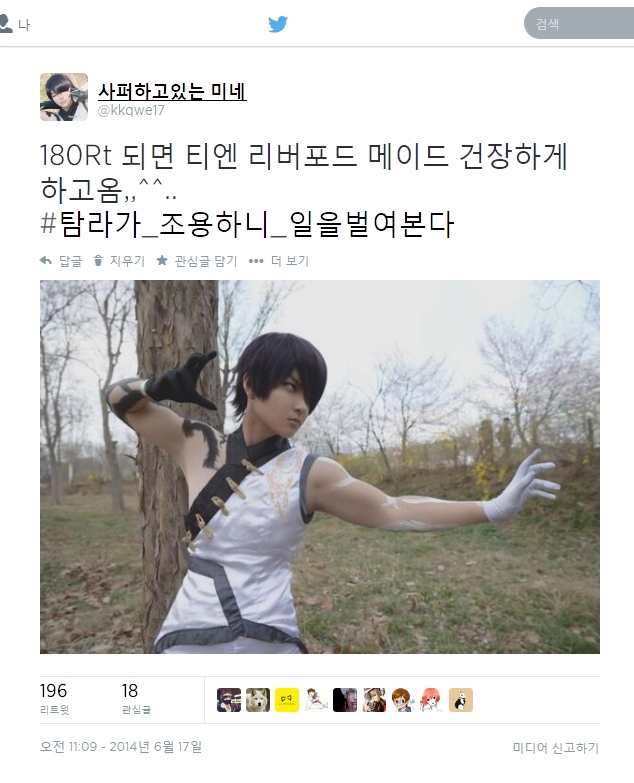Viewport: 634px width, 783px height.
Task: Open the 사퍼하고있는 미네 display name link
Action: (172, 91)
